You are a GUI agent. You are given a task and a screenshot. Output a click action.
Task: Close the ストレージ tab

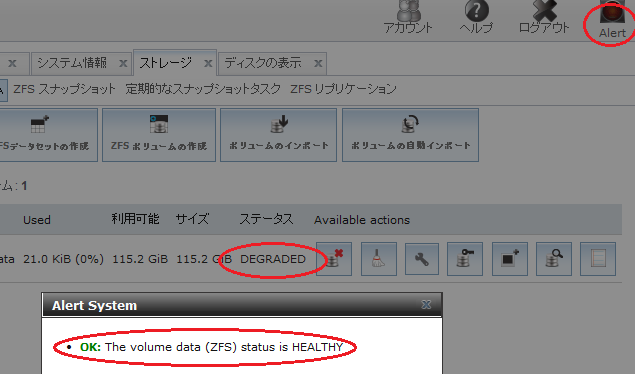[208, 64]
